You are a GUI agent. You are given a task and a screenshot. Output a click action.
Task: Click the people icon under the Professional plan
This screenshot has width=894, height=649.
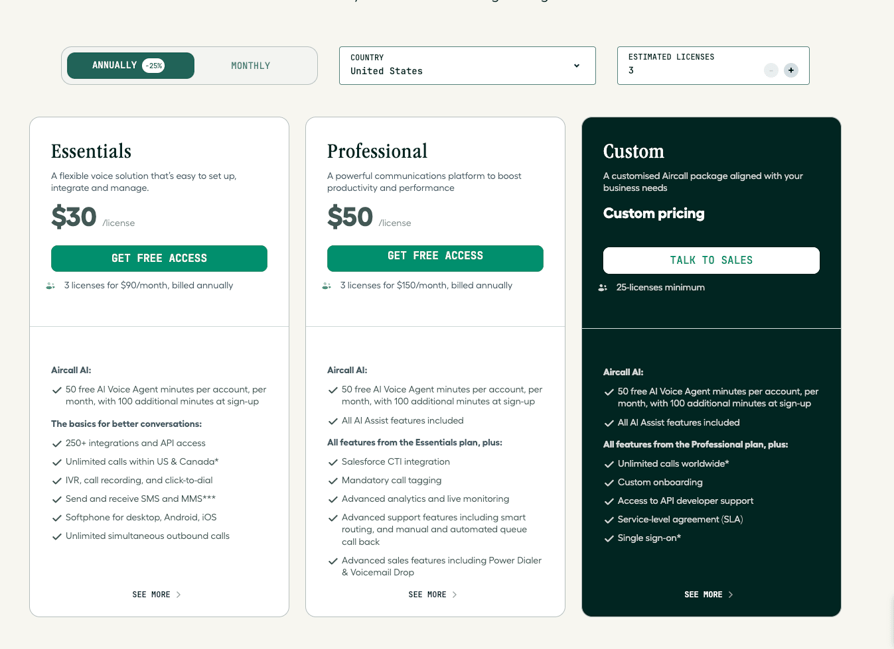[x=326, y=286]
